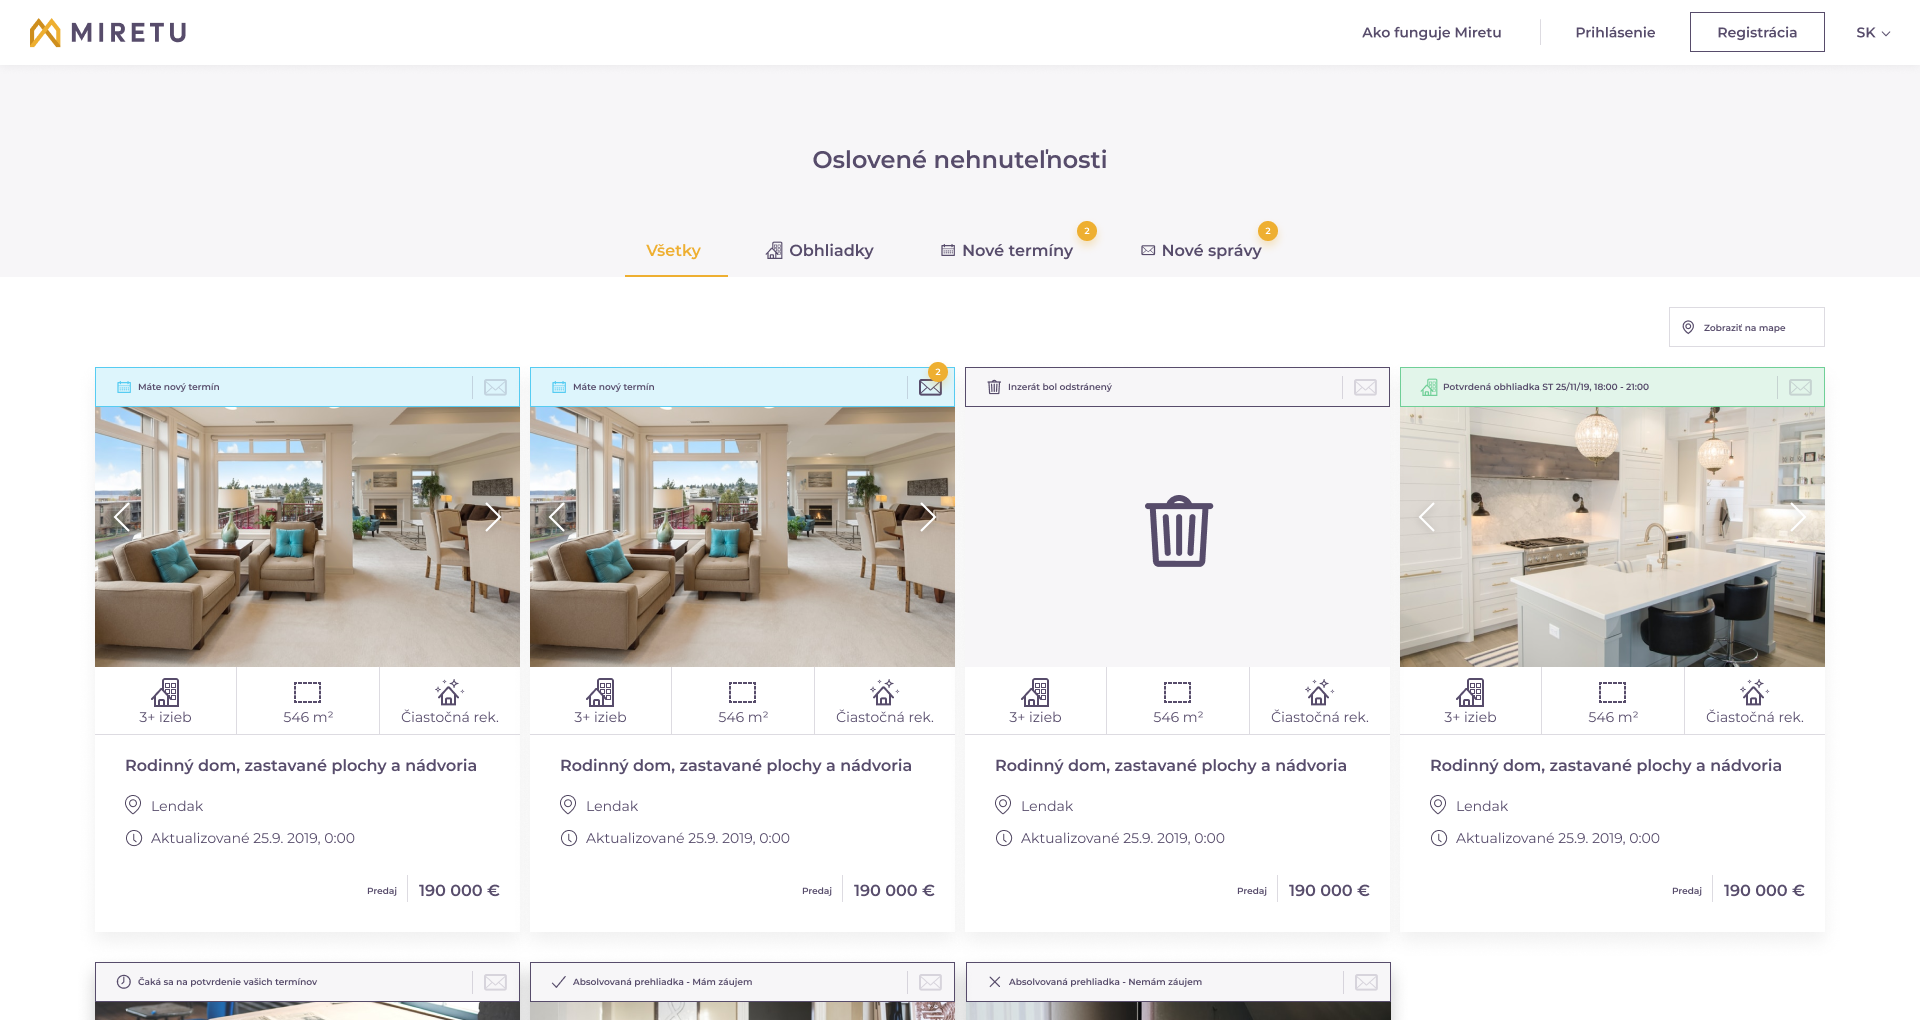
Task: Open living room photo on first card
Action: [x=307, y=537]
